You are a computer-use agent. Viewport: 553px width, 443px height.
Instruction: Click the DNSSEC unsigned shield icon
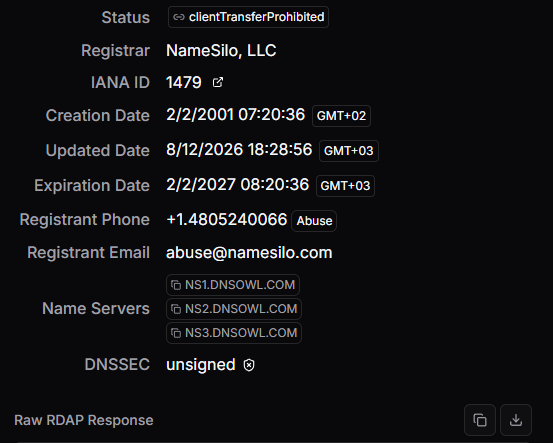(249, 365)
